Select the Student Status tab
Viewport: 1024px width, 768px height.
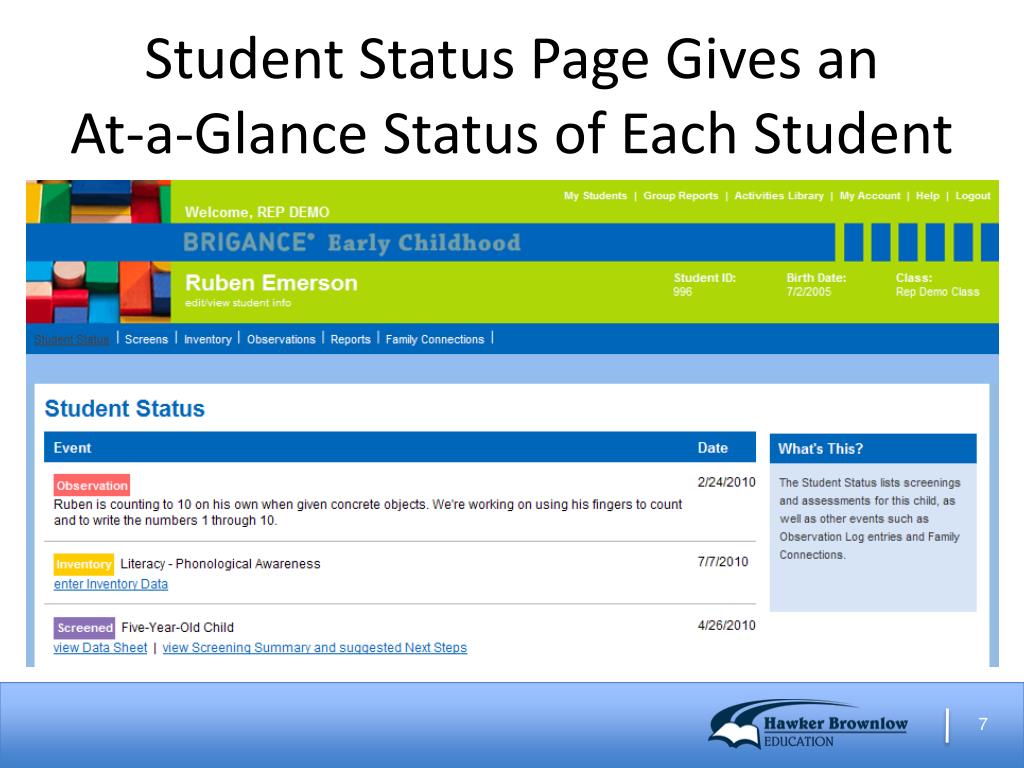(71, 340)
